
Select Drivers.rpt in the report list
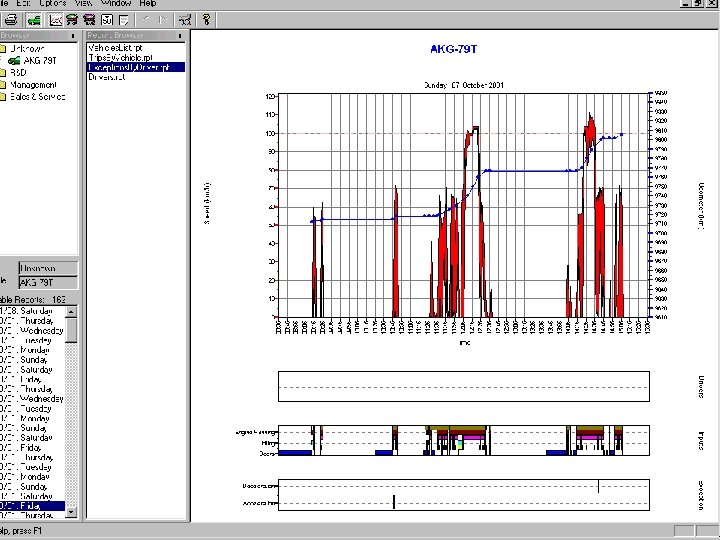106,77
